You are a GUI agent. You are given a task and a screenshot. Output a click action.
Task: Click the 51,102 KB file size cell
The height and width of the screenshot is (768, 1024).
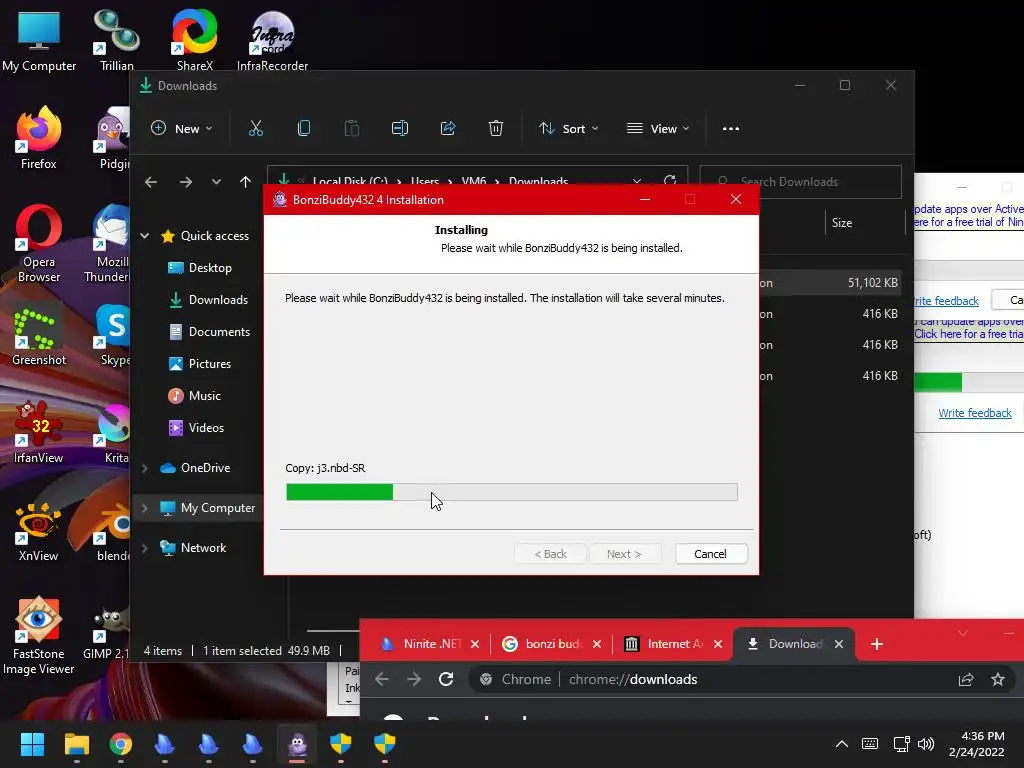click(872, 283)
